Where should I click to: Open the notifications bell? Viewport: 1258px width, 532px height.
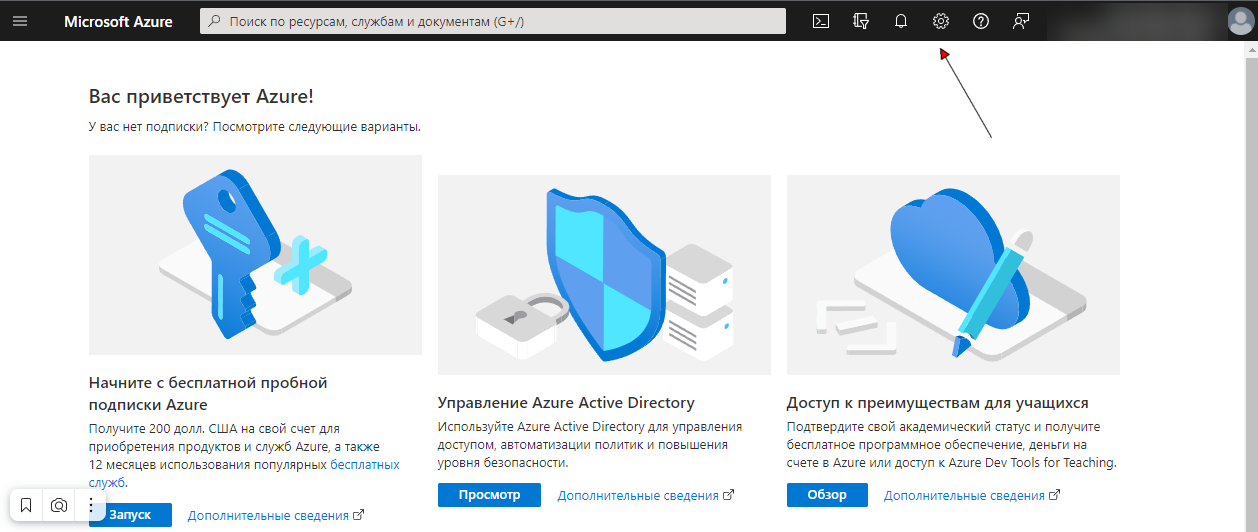point(901,21)
